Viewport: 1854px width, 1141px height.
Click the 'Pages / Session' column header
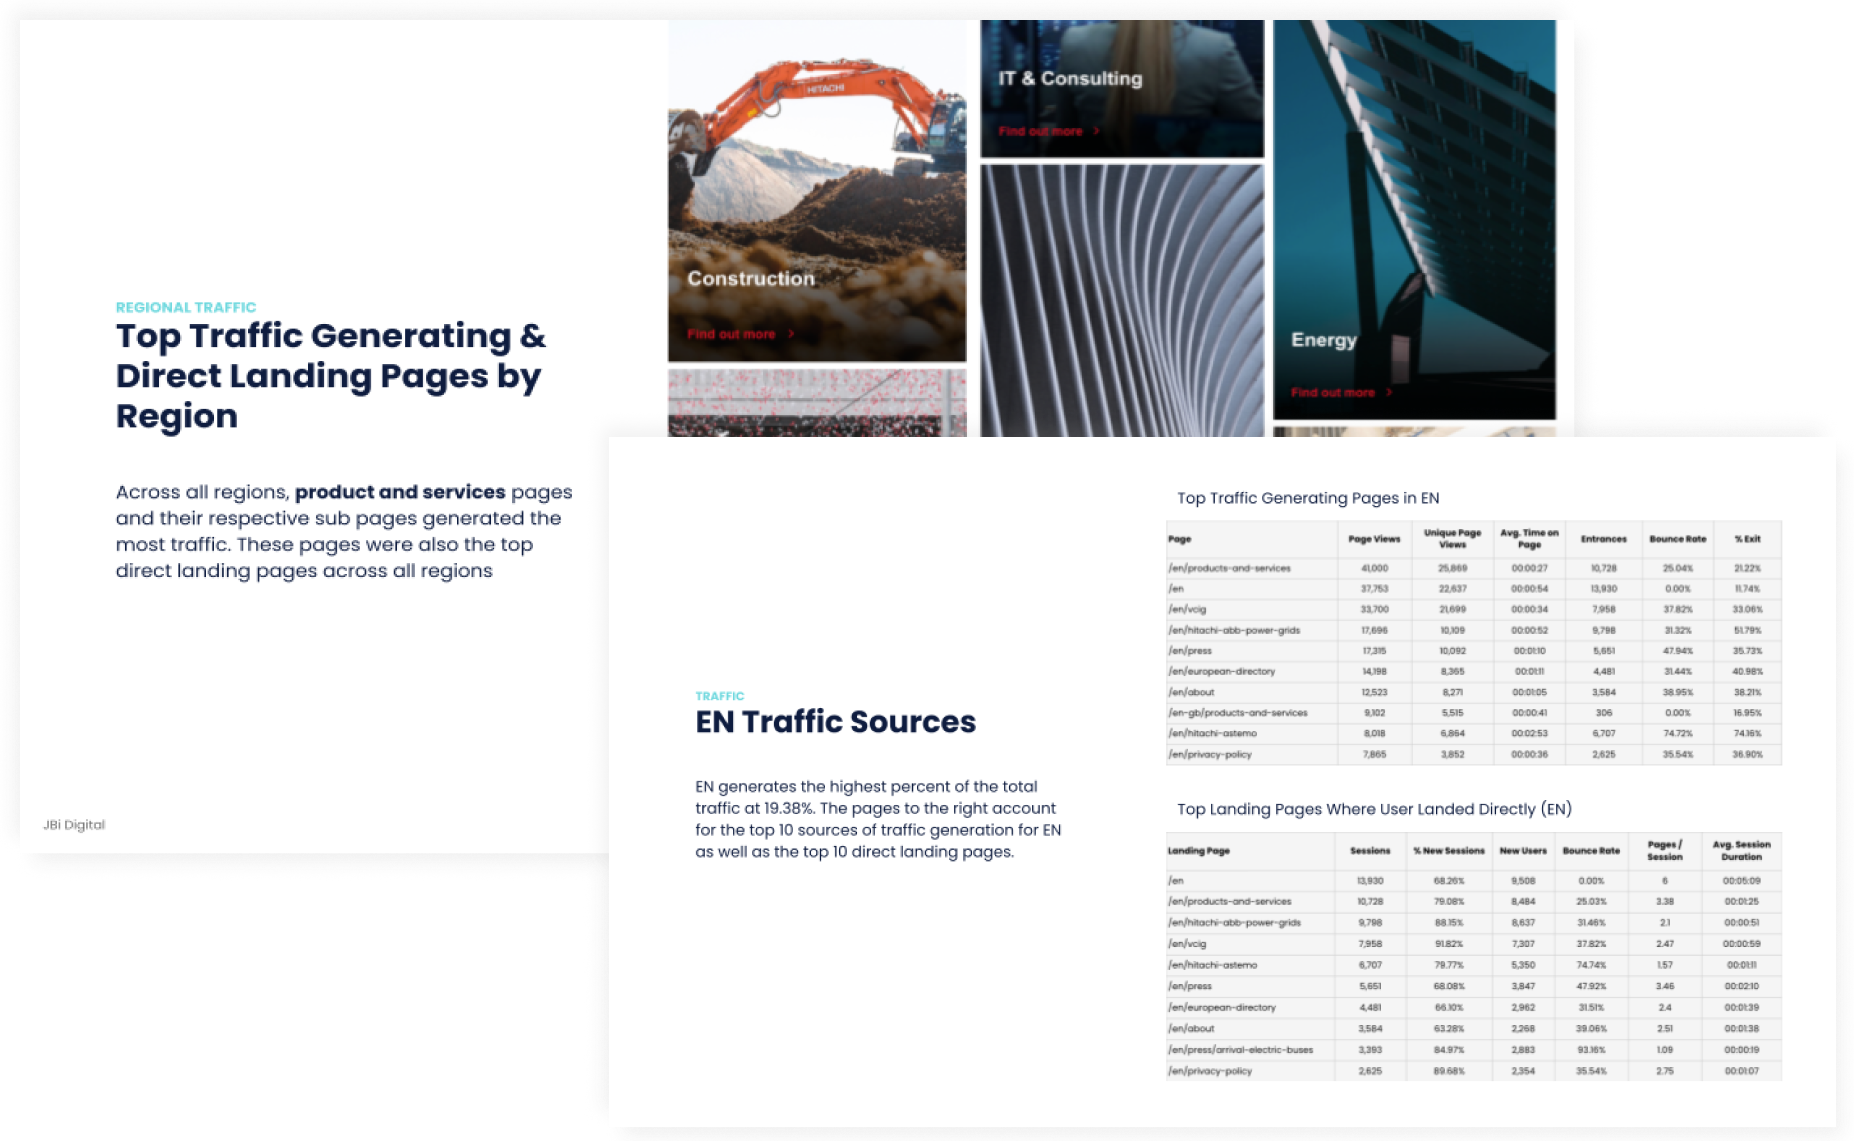(x=1664, y=851)
